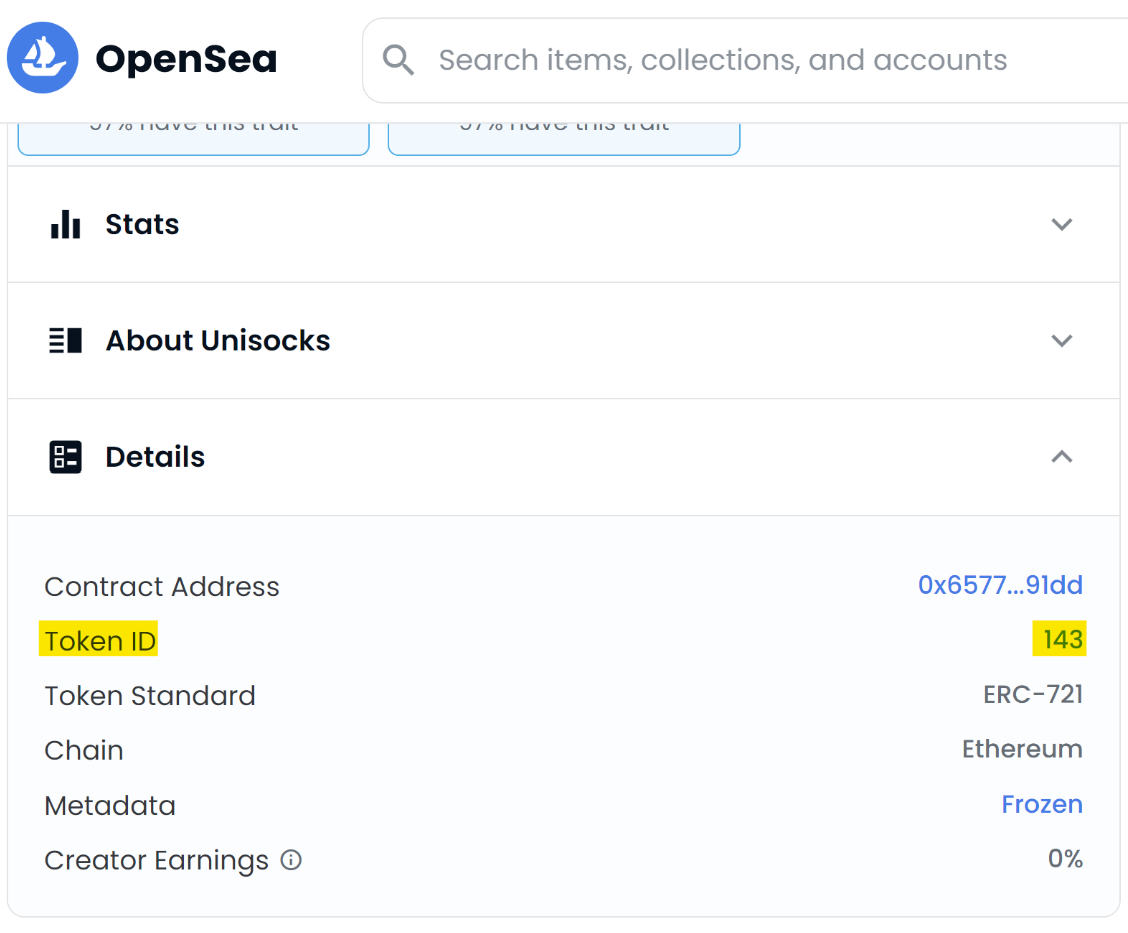The width and height of the screenshot is (1128, 933).
Task: Collapse the Details section chevron
Action: [1062, 457]
